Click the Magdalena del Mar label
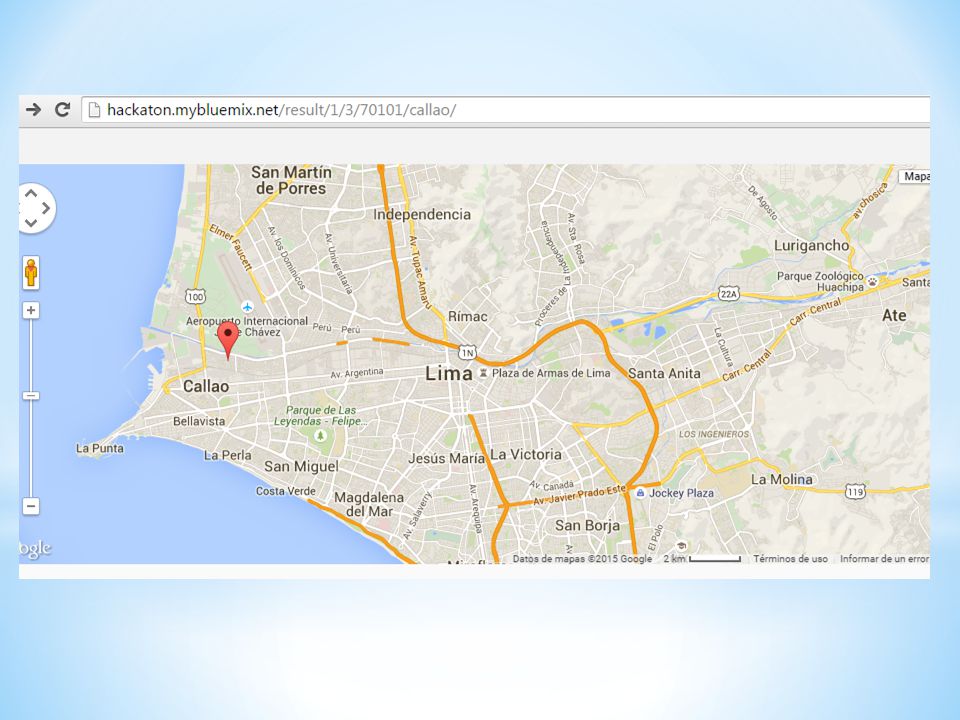Screen dimensions: 960x720 point(369,504)
